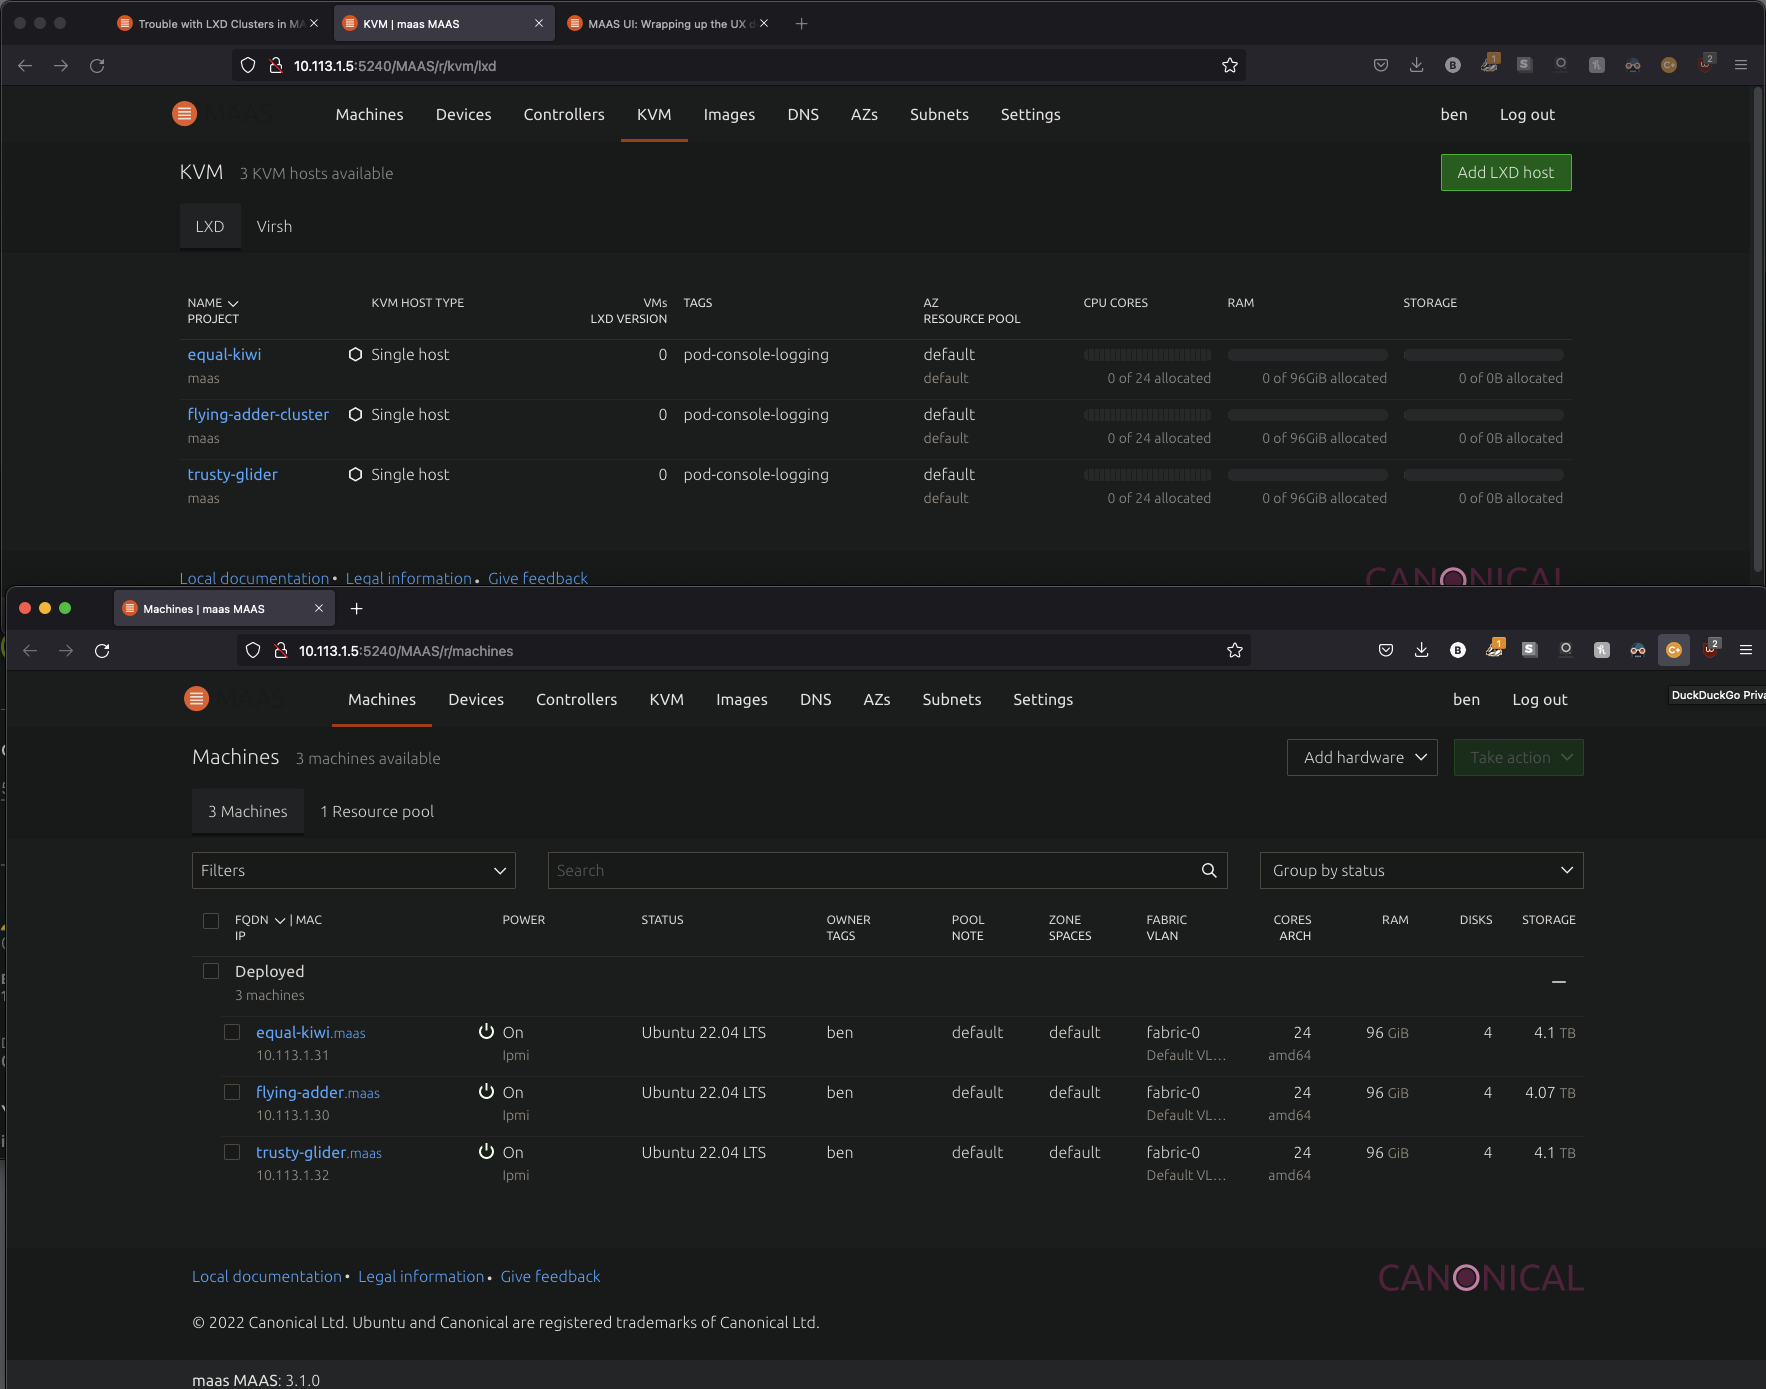Select the checkbox for flying-adder machine
The height and width of the screenshot is (1389, 1766).
click(232, 1092)
